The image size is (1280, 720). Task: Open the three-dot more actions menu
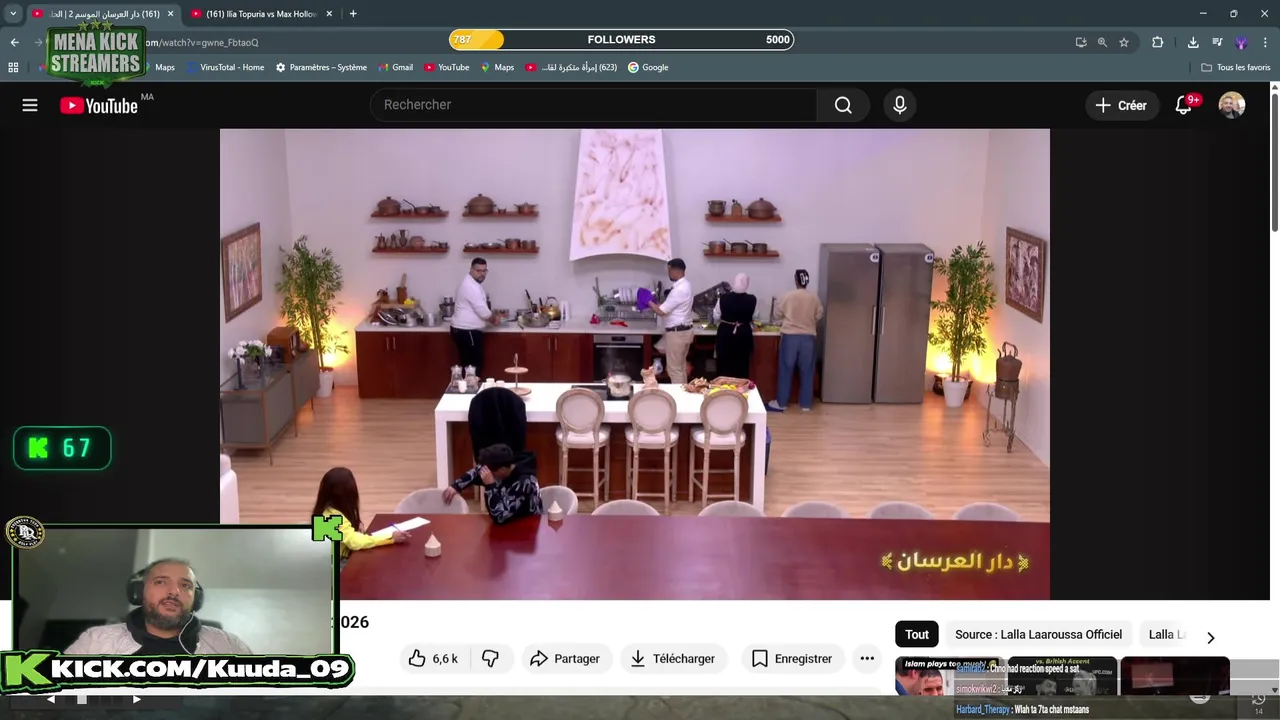(867, 658)
